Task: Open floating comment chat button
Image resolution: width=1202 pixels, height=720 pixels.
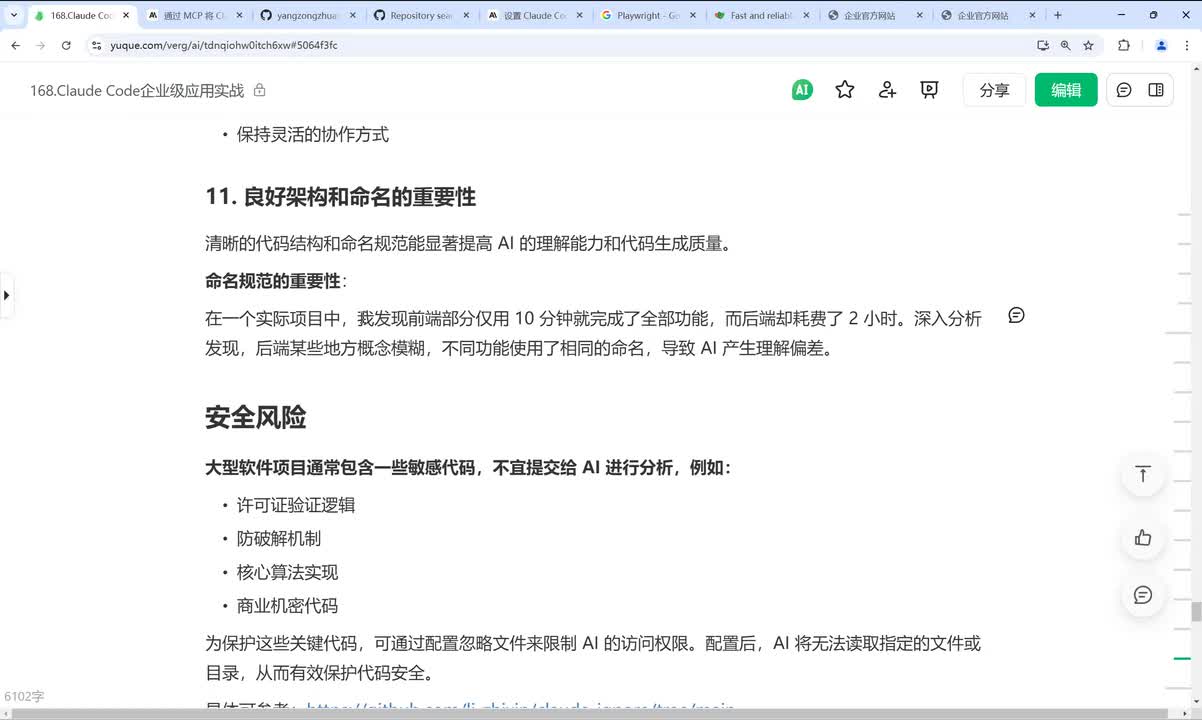Action: coord(1143,595)
